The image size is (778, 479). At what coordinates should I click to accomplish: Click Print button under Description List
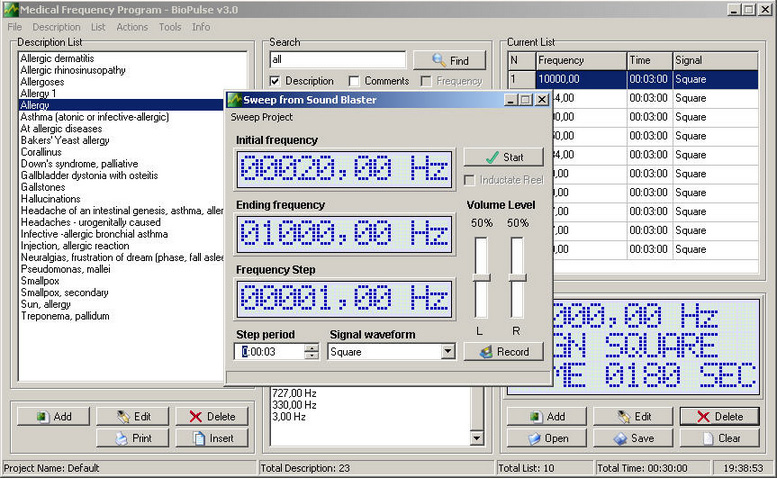(x=133, y=438)
